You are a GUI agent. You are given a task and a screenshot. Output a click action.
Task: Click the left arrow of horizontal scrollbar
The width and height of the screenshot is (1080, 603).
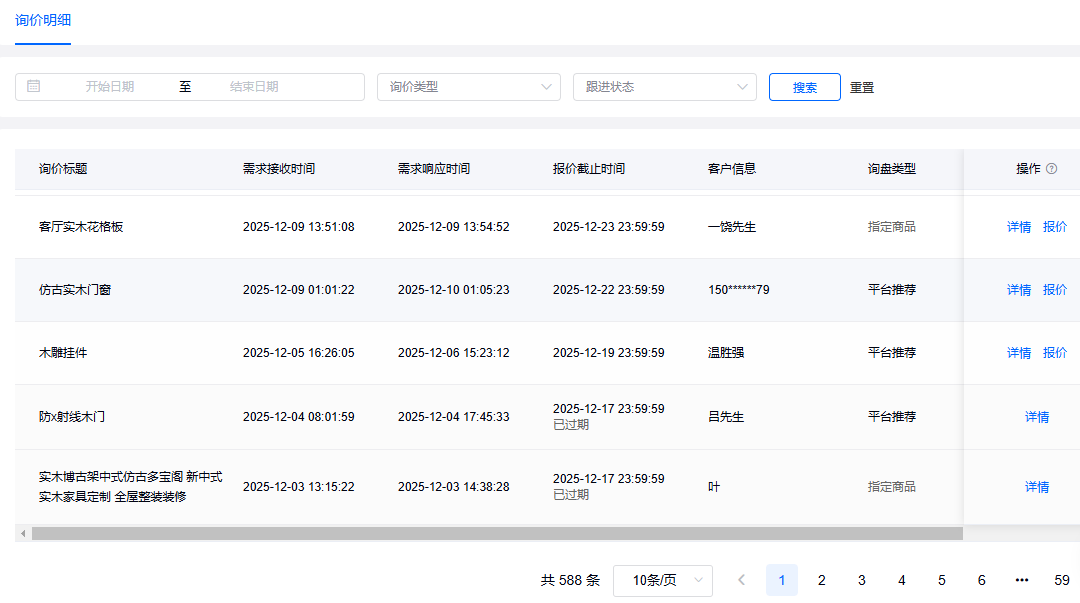click(x=22, y=534)
